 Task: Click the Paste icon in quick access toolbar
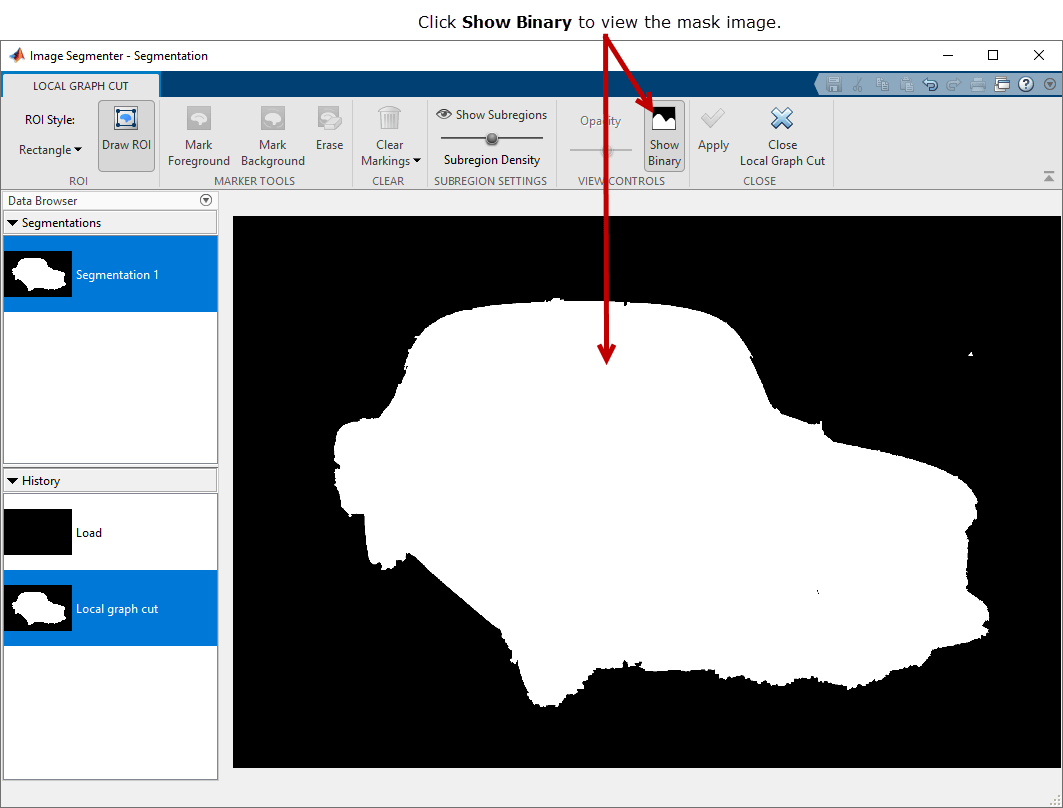[x=906, y=85]
